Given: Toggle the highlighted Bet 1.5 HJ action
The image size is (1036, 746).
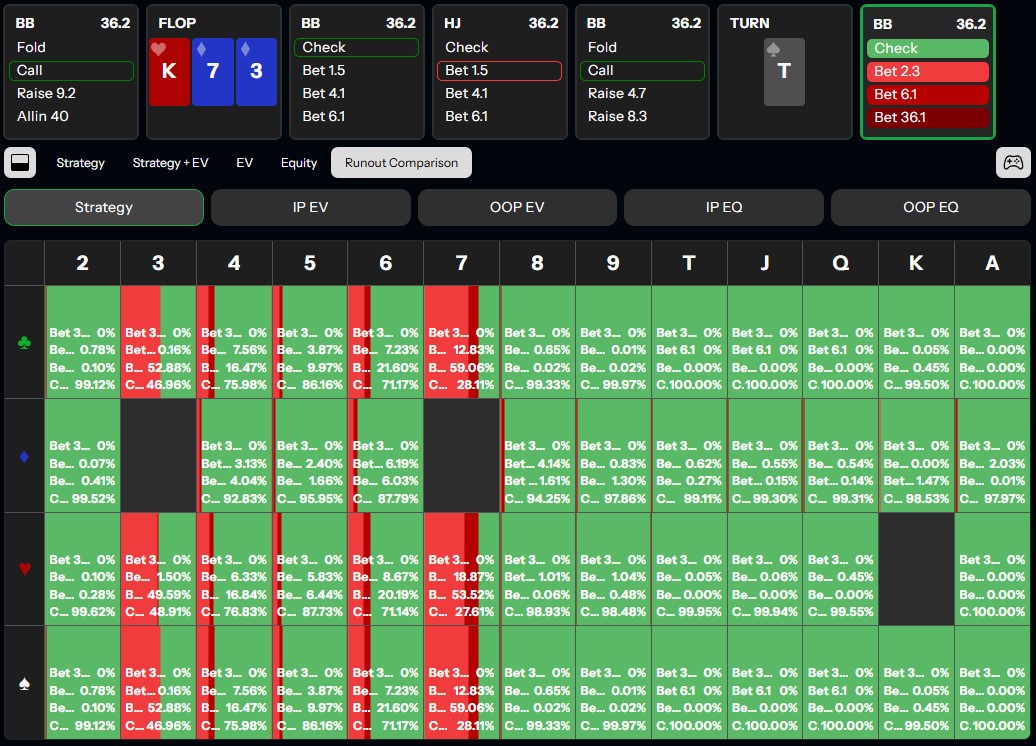Looking at the screenshot, I should 499,71.
